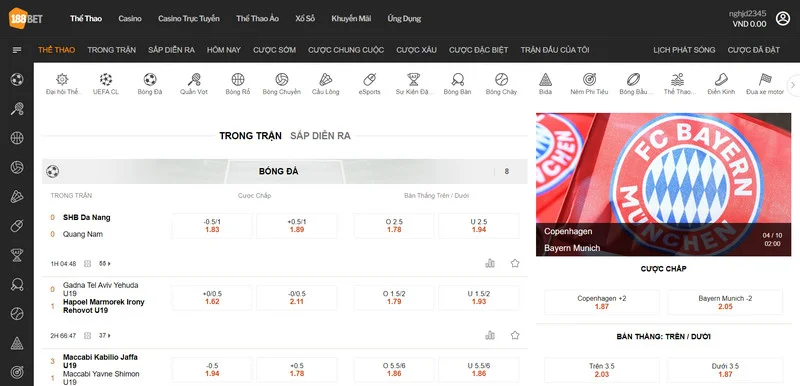
Task: Select the eSports mouse icon in the left sidebar
Action: (17, 225)
